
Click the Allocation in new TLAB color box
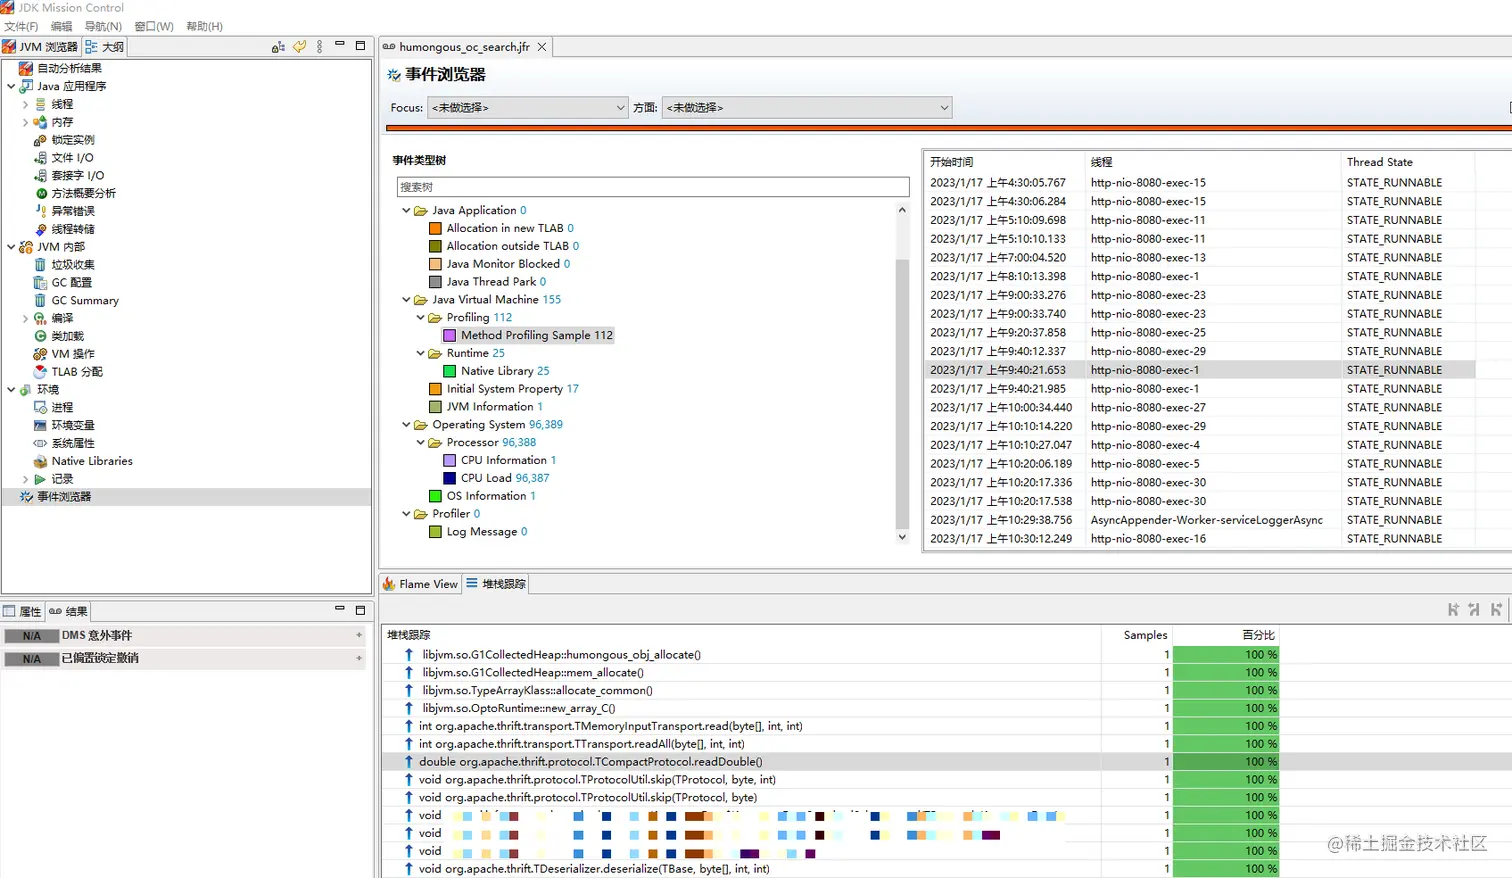click(435, 228)
